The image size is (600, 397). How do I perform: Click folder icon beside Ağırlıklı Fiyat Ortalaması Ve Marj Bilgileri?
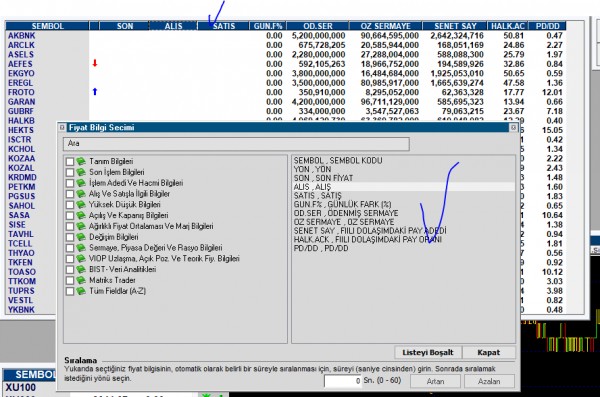81,226
